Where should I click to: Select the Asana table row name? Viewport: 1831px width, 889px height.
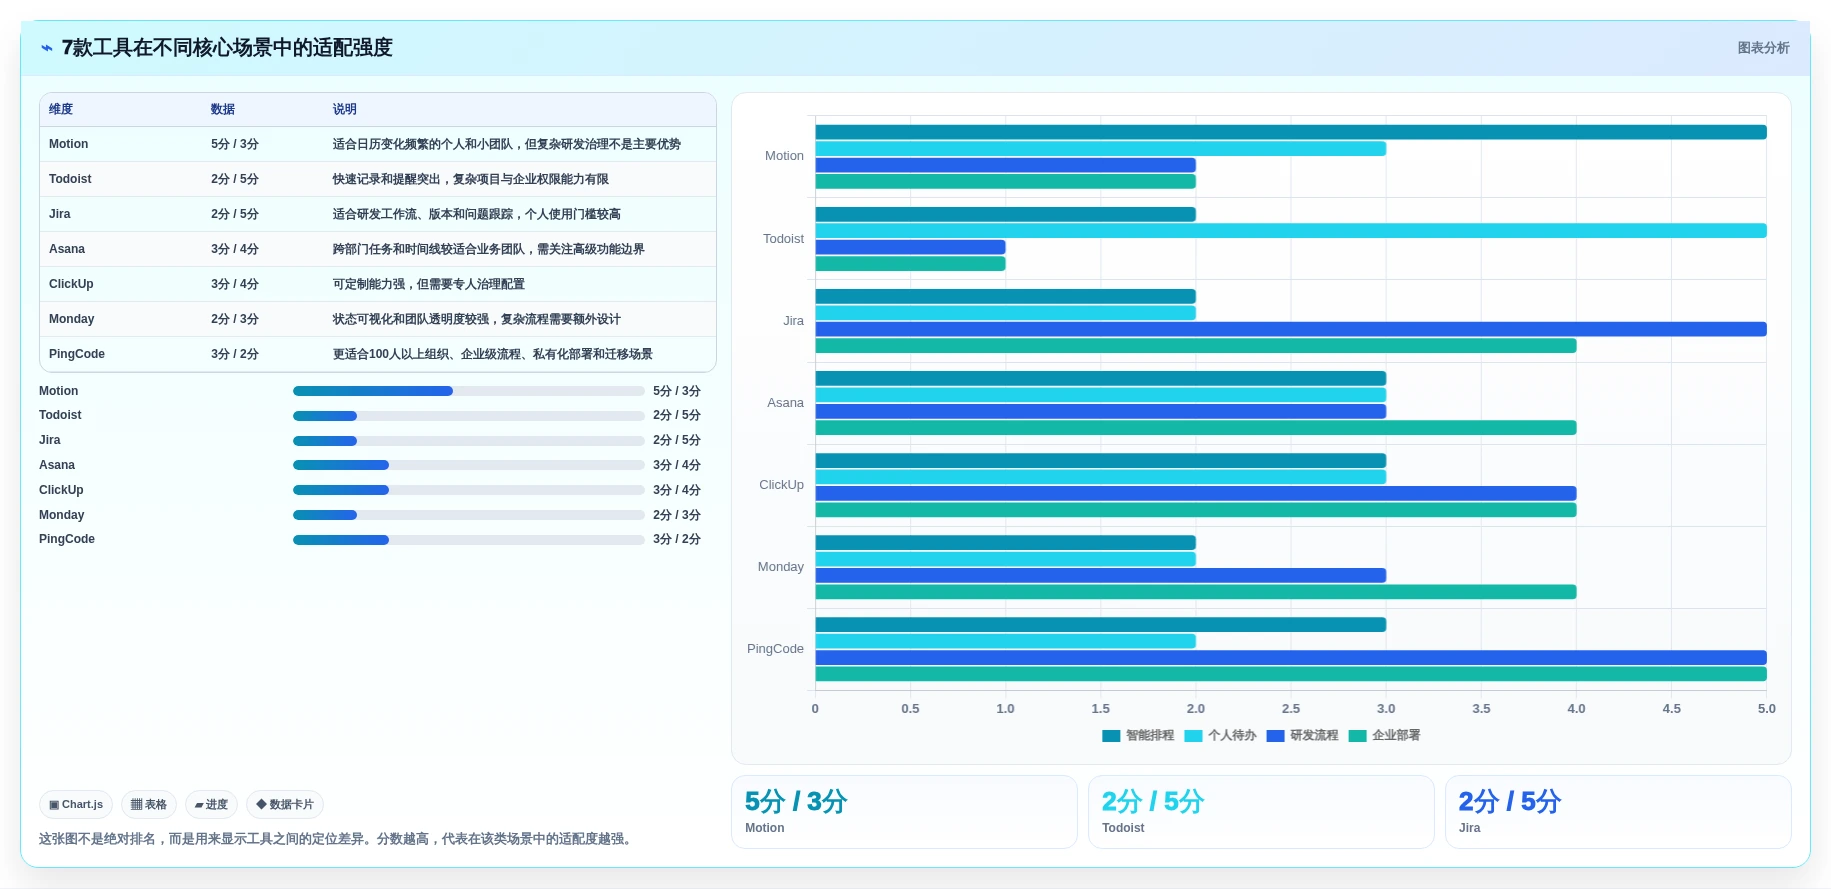(x=67, y=249)
